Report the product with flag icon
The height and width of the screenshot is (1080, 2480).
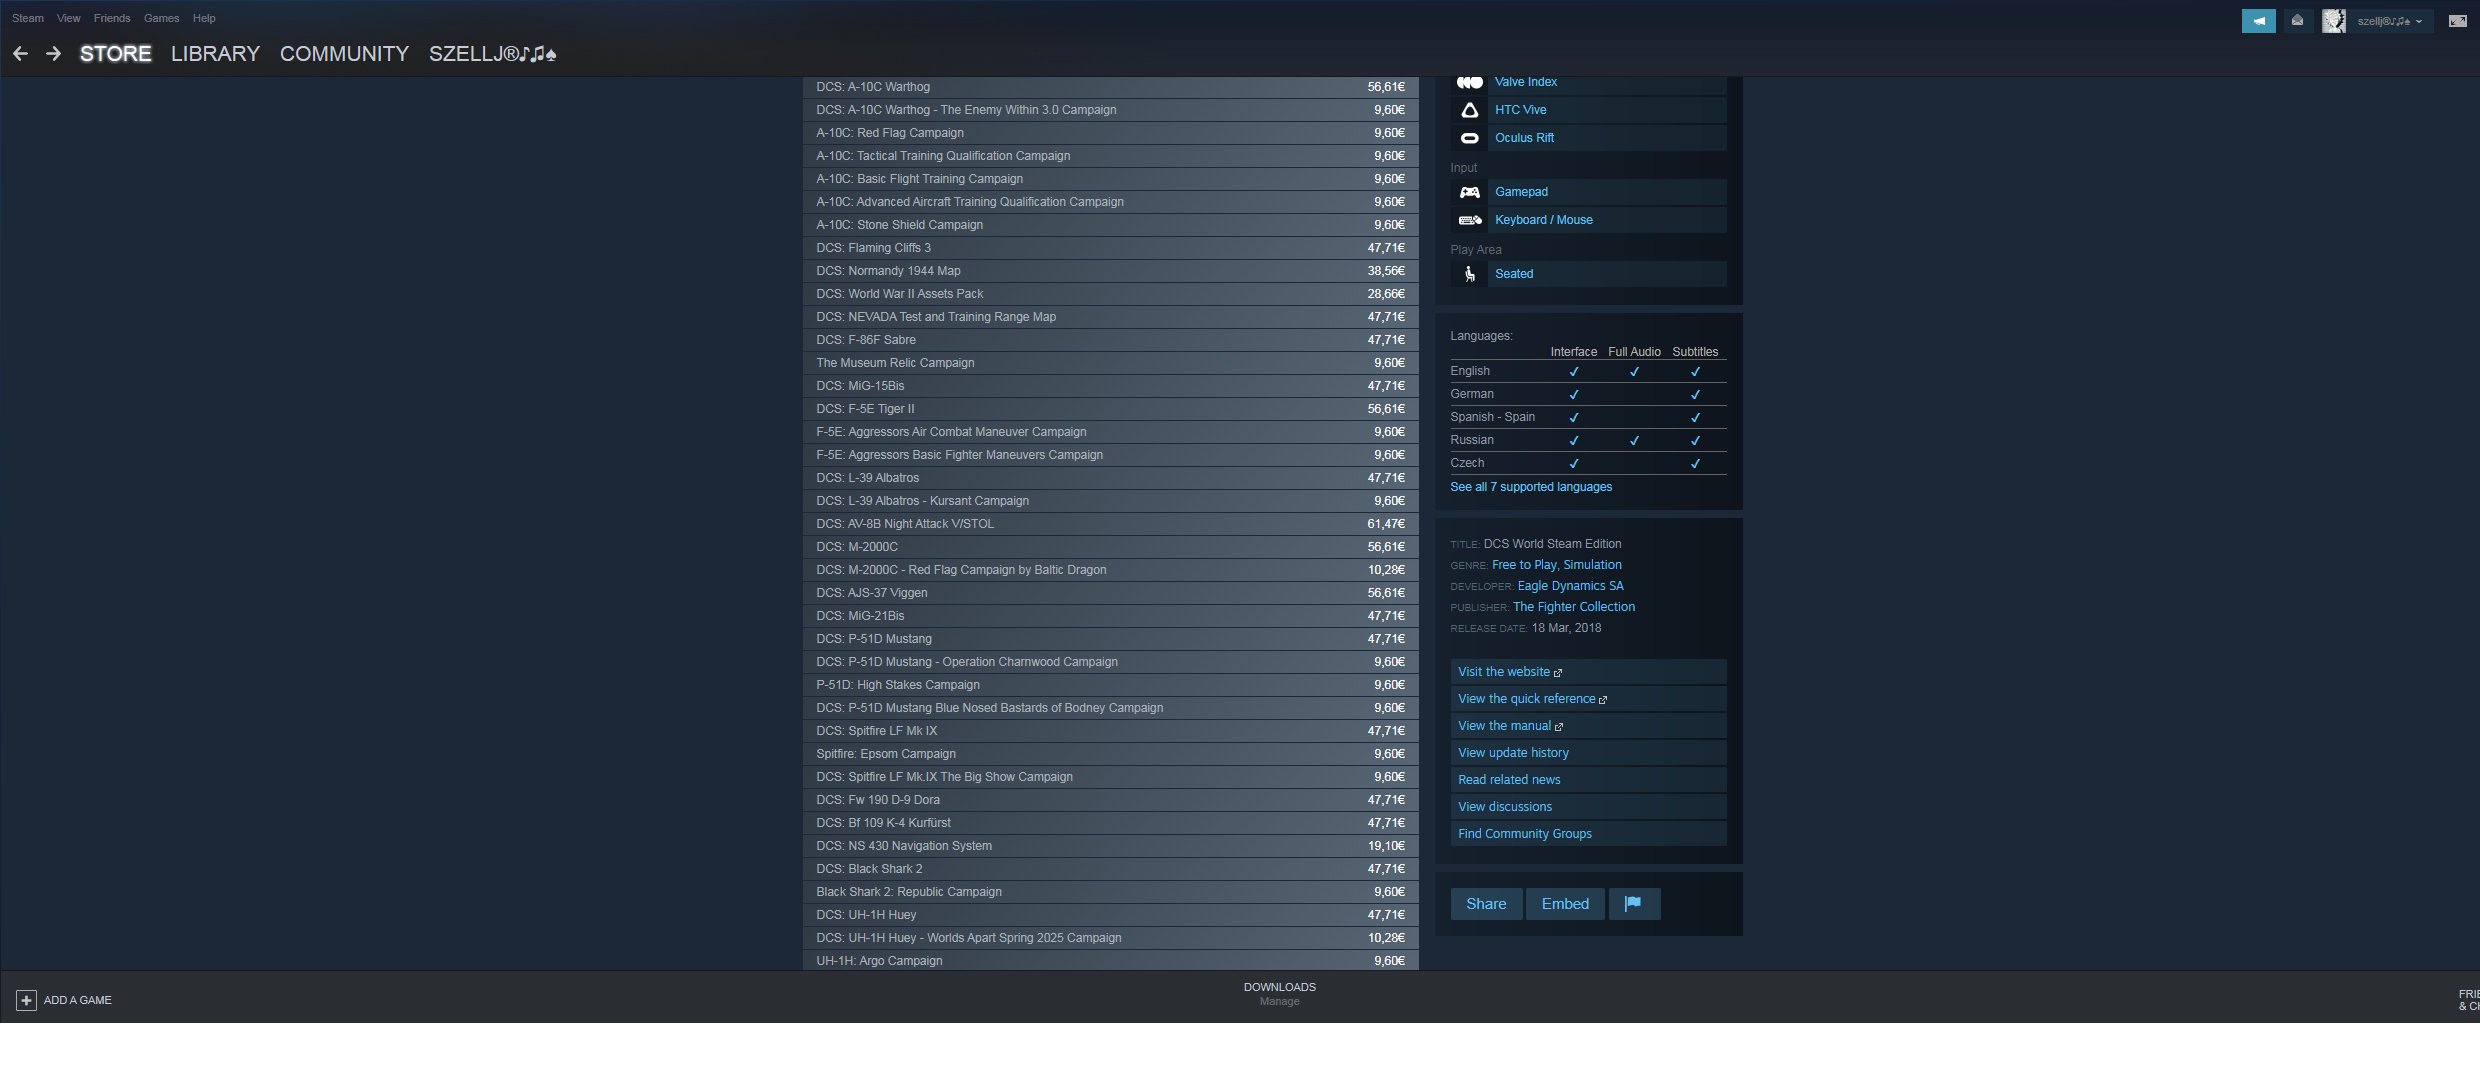(1634, 904)
